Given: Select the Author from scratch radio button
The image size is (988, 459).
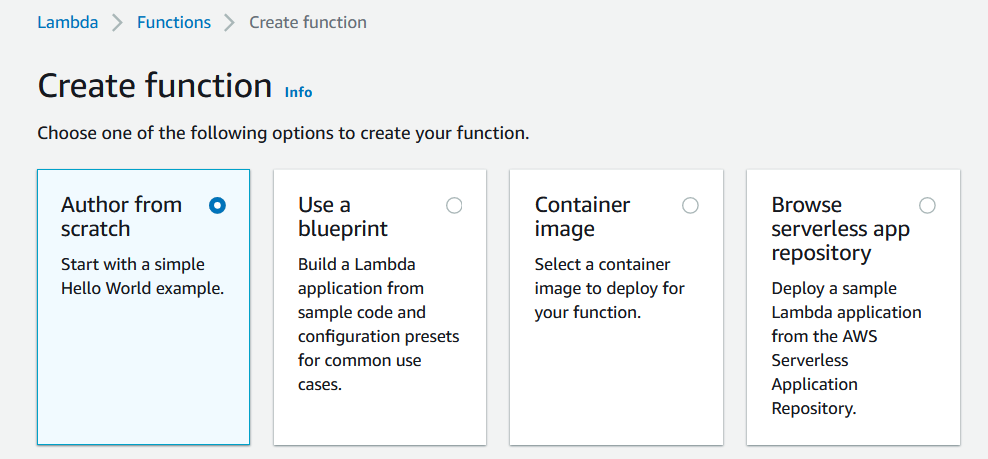Looking at the screenshot, I should [218, 205].
